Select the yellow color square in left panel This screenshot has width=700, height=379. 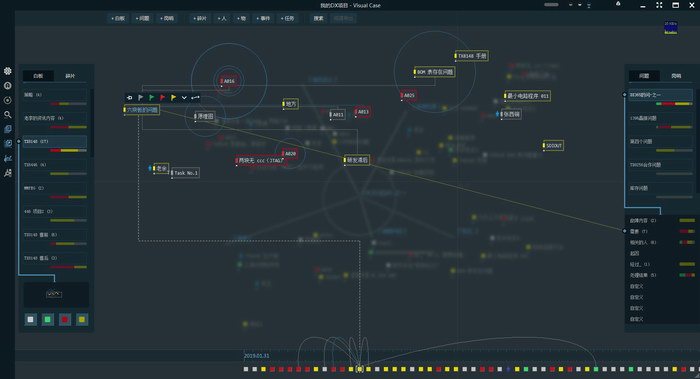tap(82, 319)
